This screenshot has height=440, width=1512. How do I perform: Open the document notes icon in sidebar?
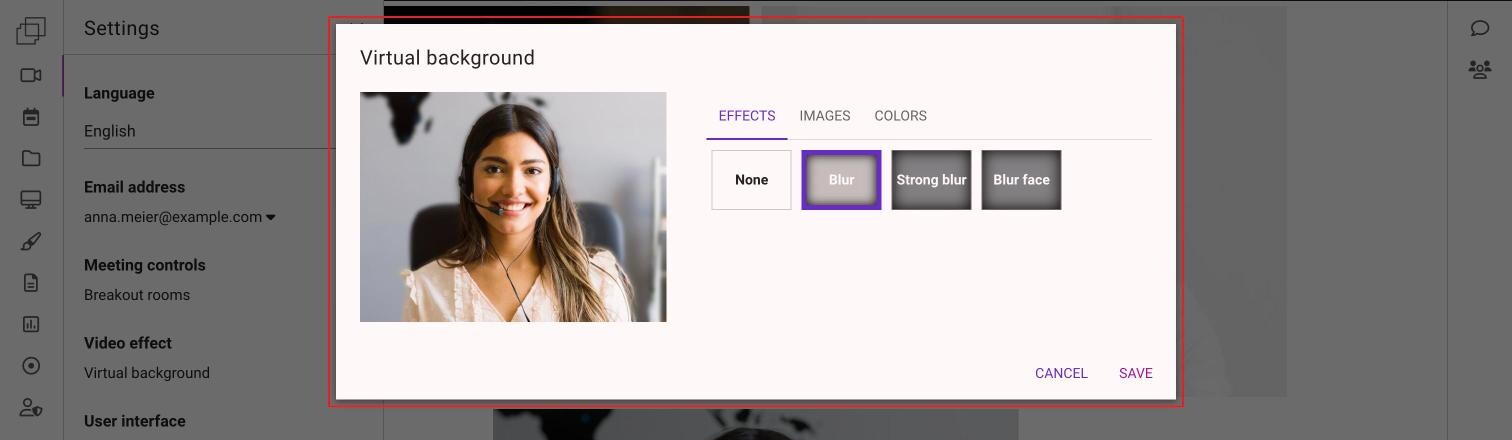(31, 283)
